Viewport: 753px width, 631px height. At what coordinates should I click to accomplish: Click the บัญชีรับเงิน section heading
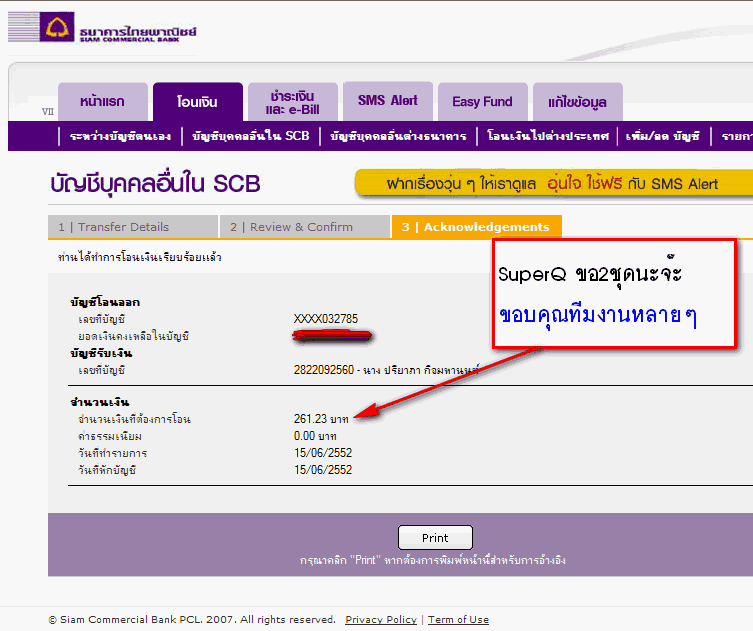click(101, 353)
